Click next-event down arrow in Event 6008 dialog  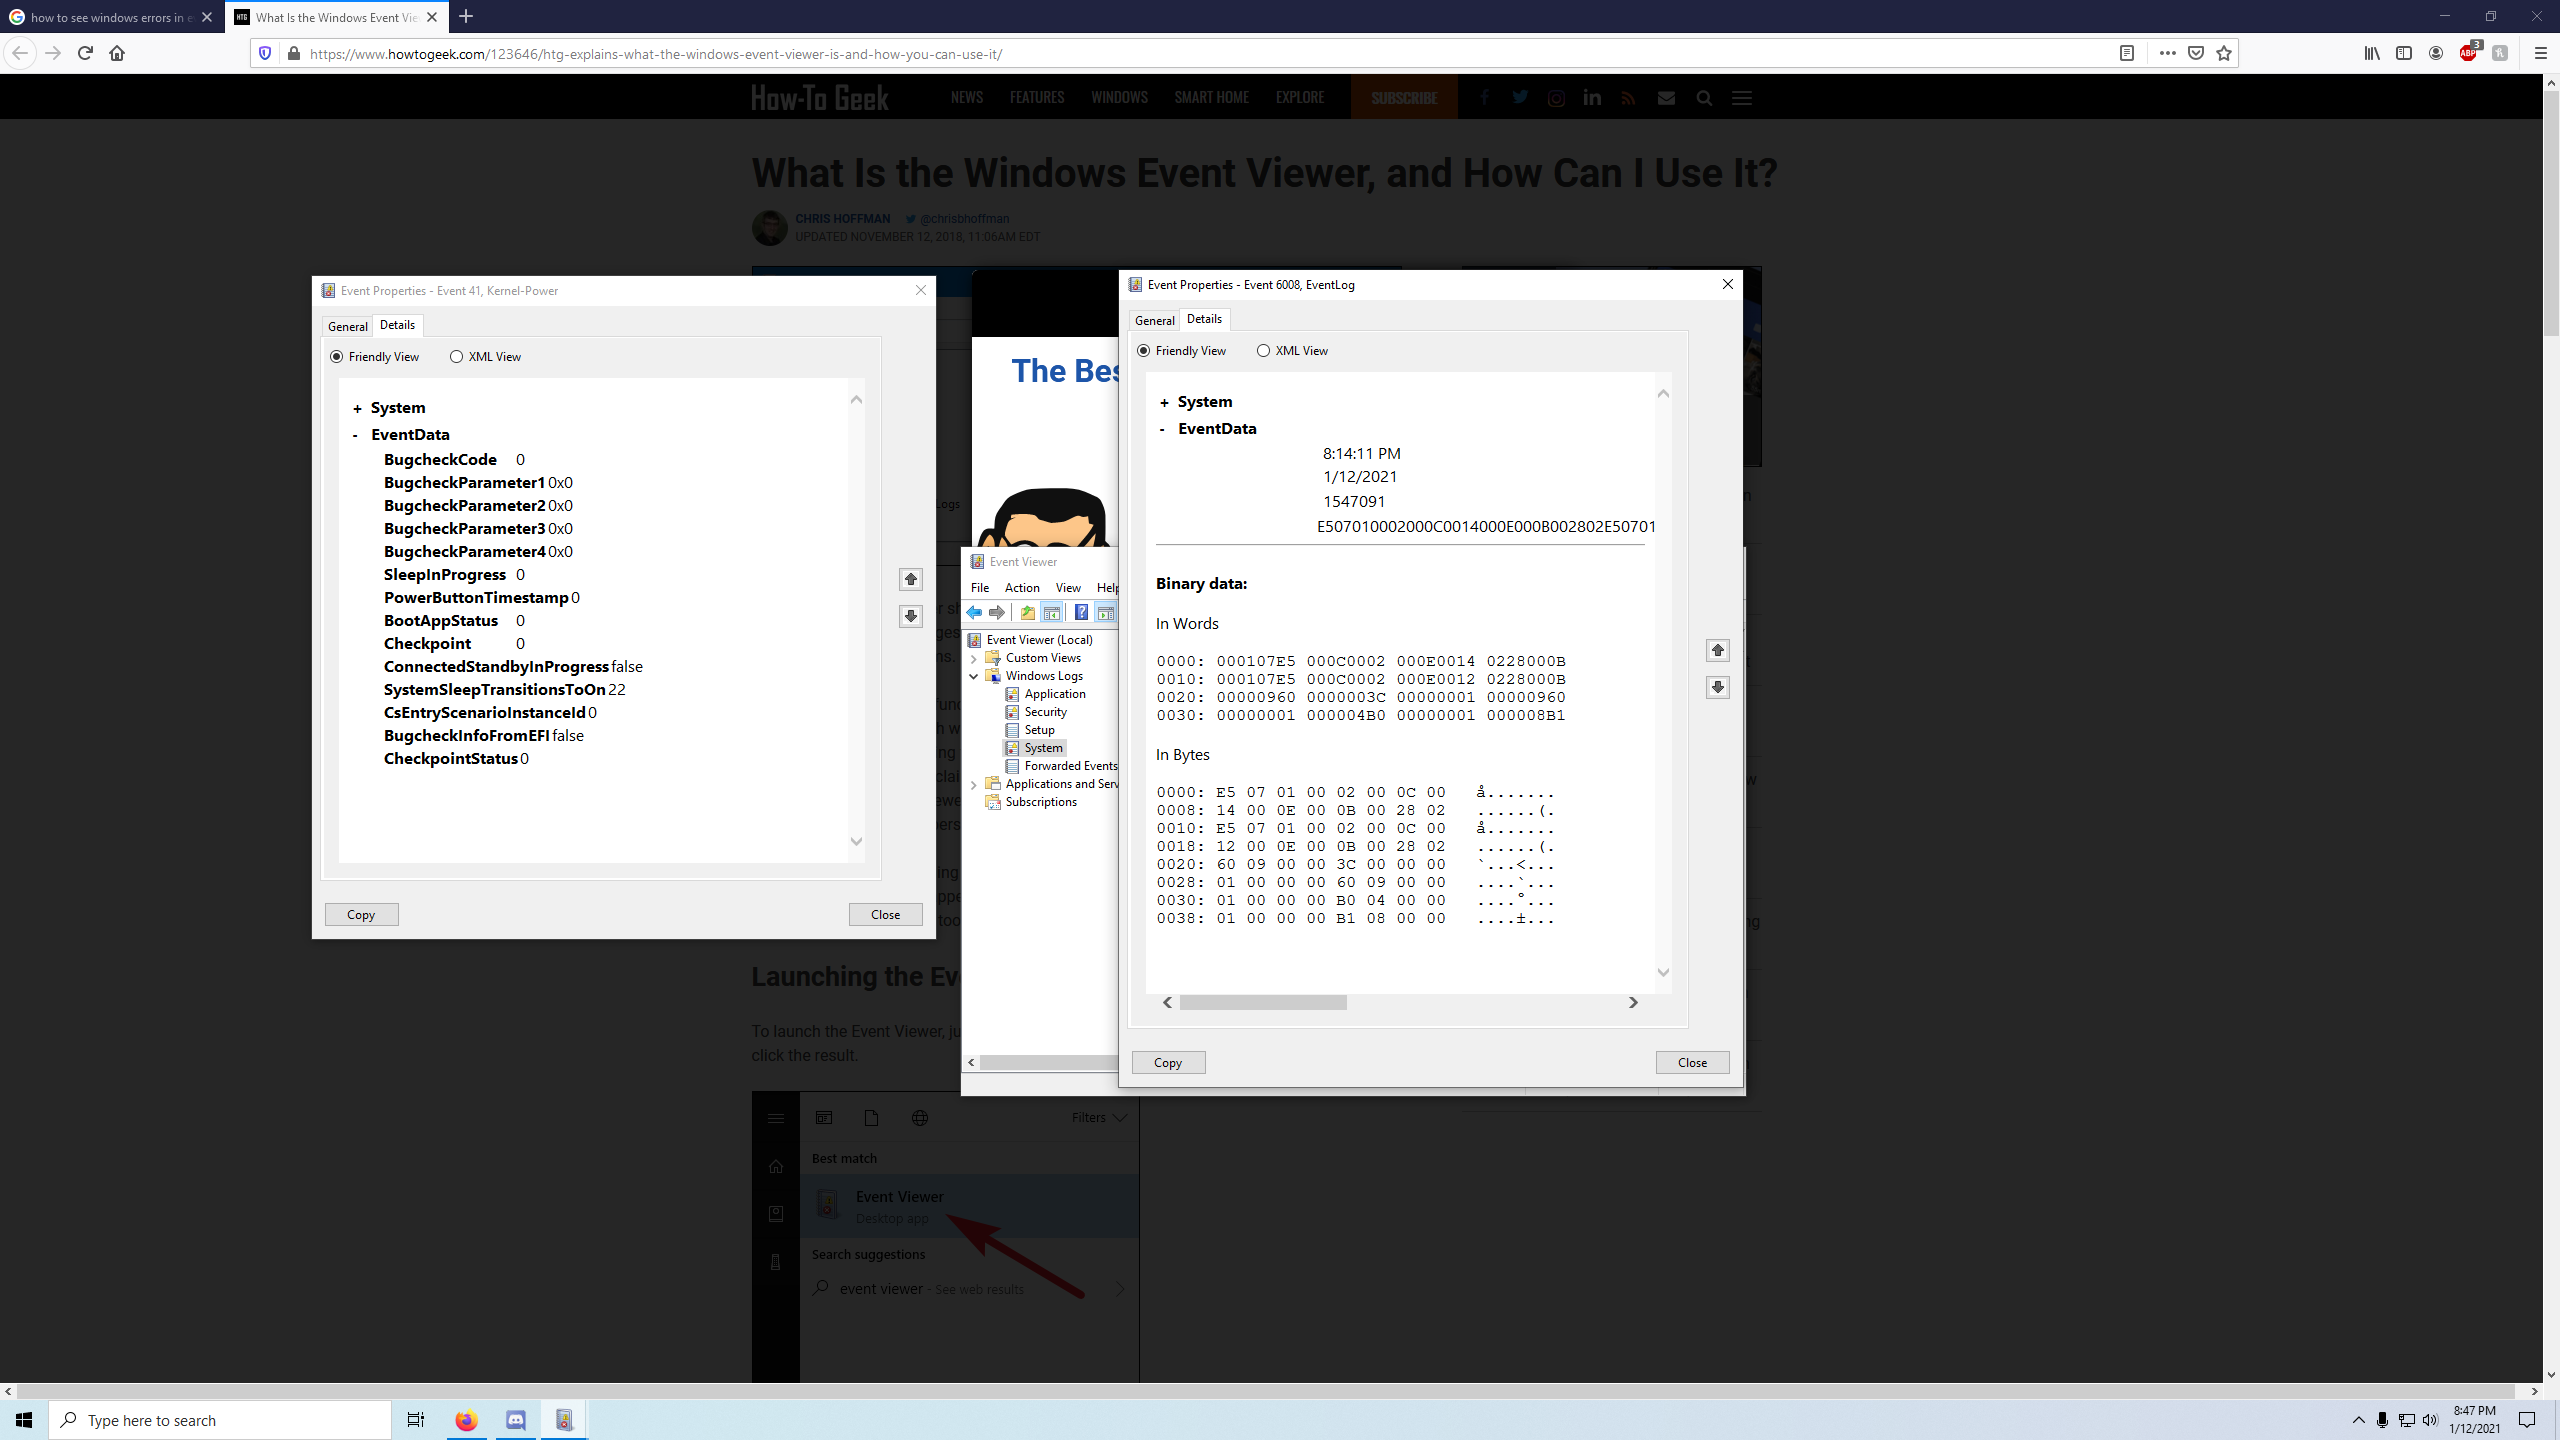click(x=1718, y=687)
